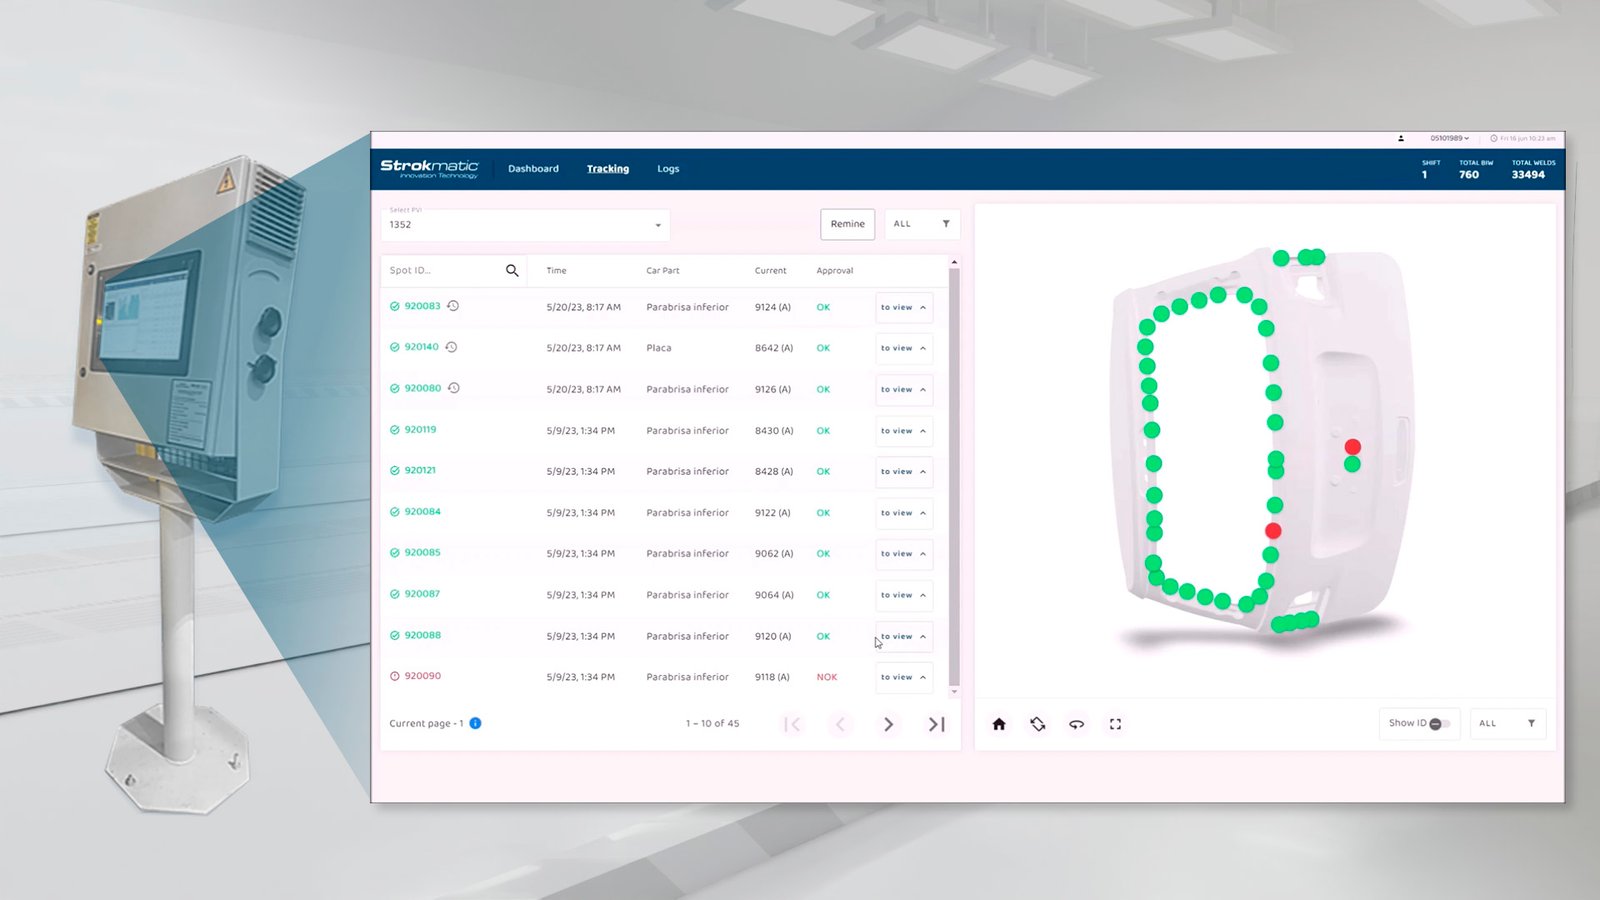
Task: Click history icon next to spot 920083
Action: (453, 306)
